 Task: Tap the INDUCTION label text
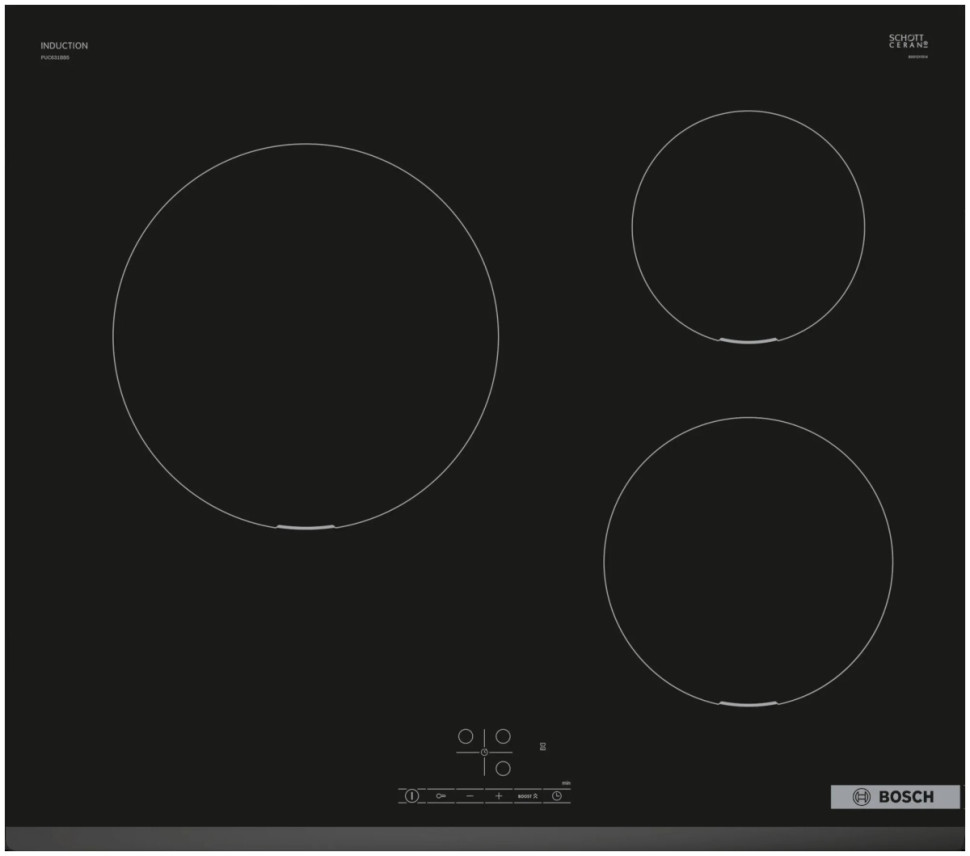coord(64,44)
